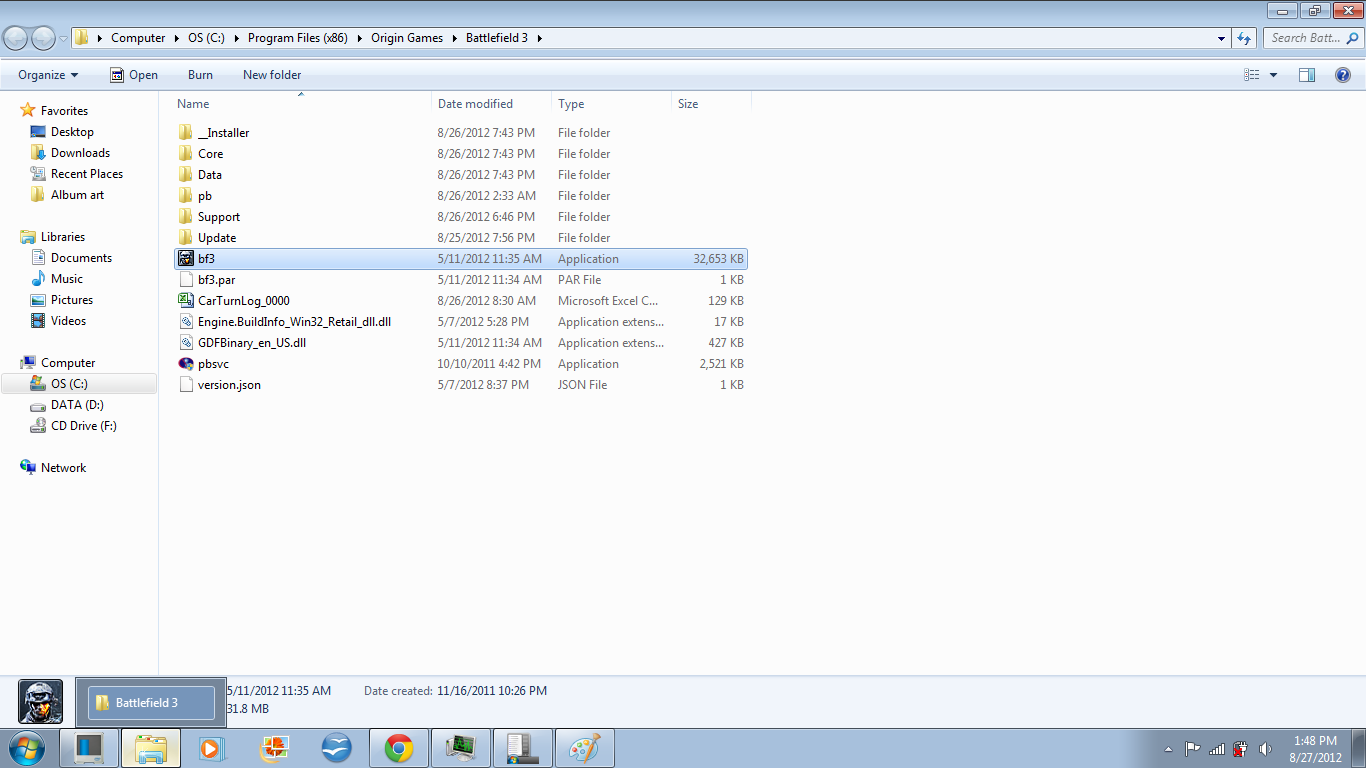
Task: Click the preview pane toggle icon
Action: point(1307,75)
